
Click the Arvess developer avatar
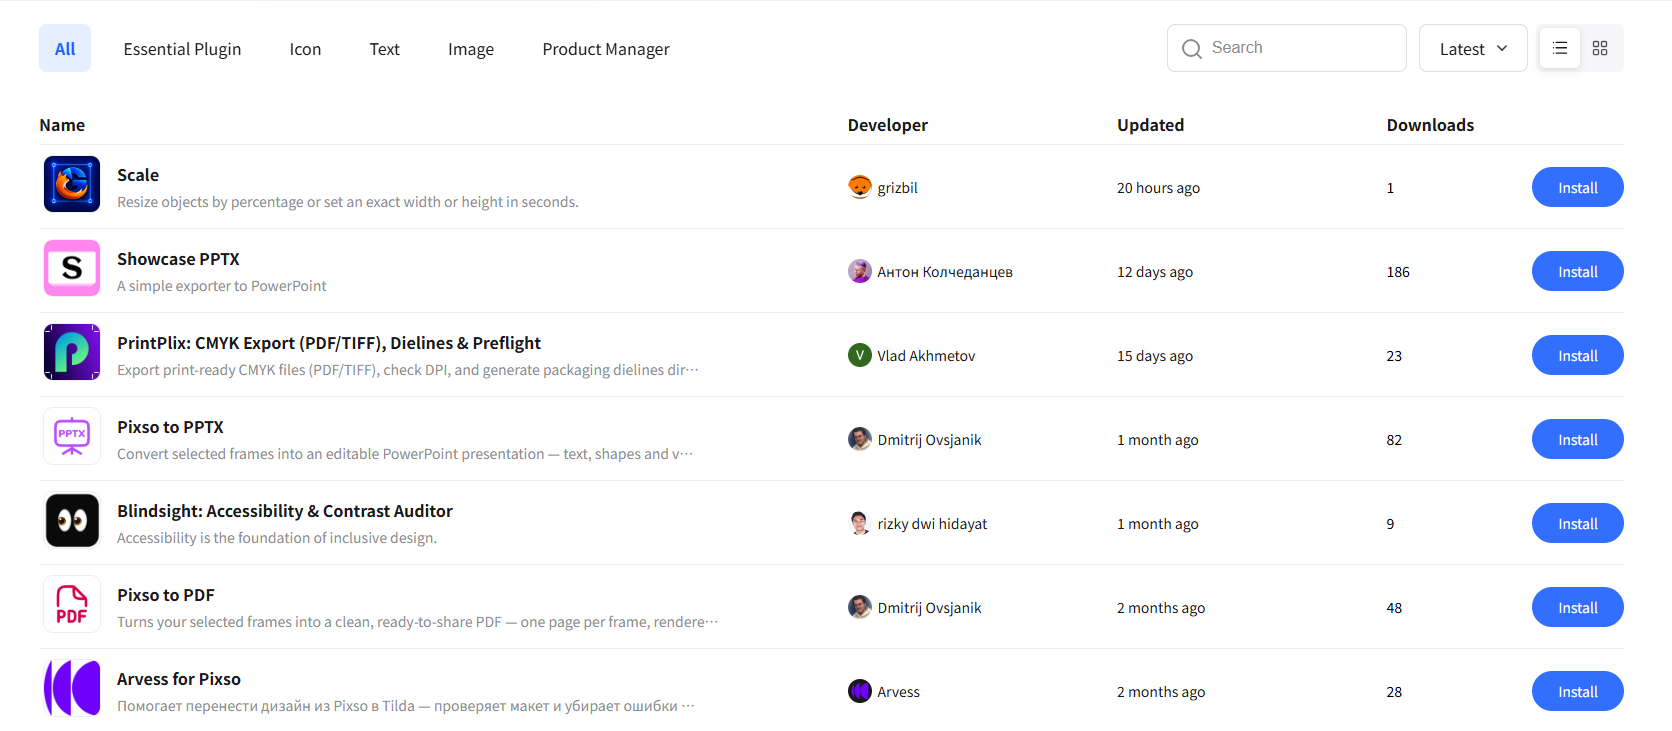tap(860, 691)
